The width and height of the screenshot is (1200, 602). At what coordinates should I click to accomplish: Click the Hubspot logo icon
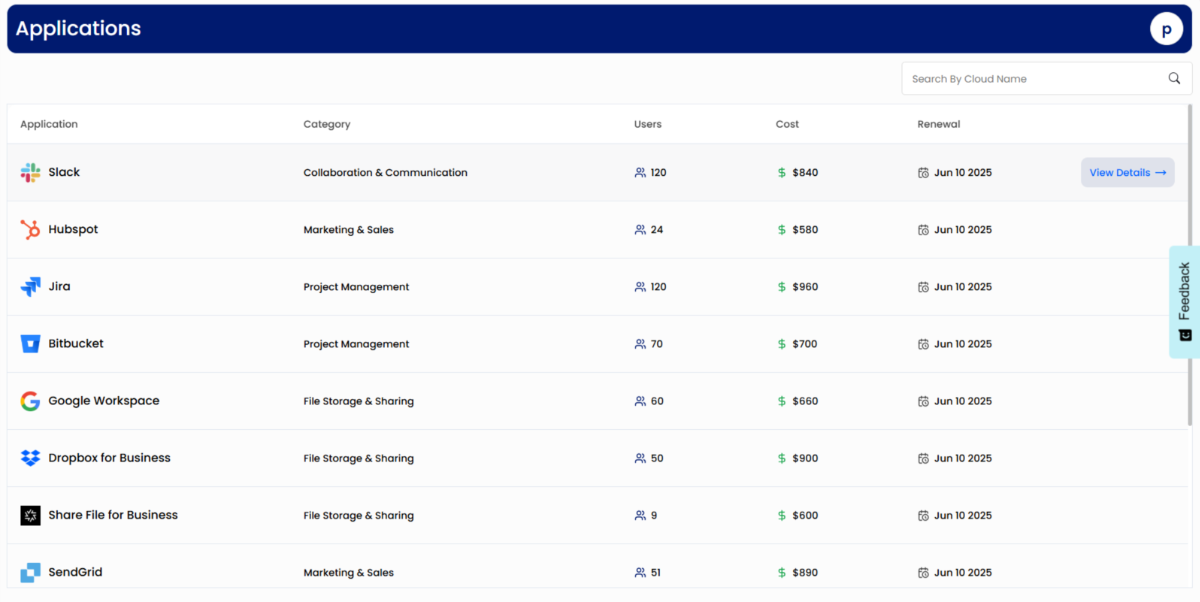click(x=30, y=230)
